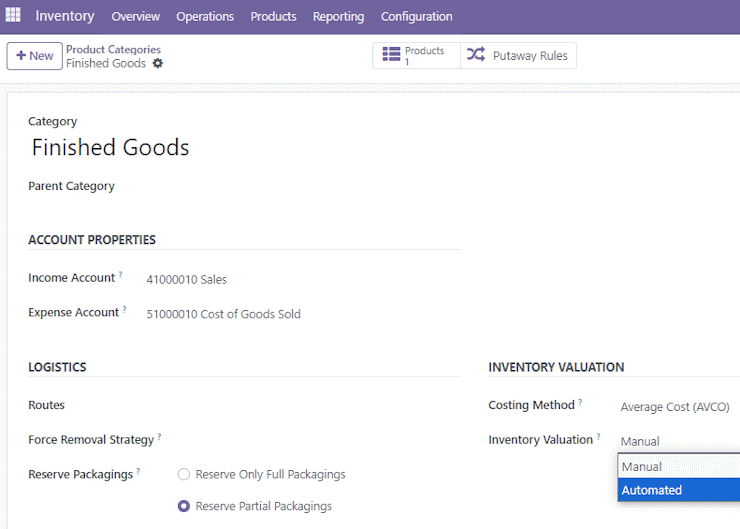Select Reserve Partial Packagings radio button
740x529 pixels.
184,506
